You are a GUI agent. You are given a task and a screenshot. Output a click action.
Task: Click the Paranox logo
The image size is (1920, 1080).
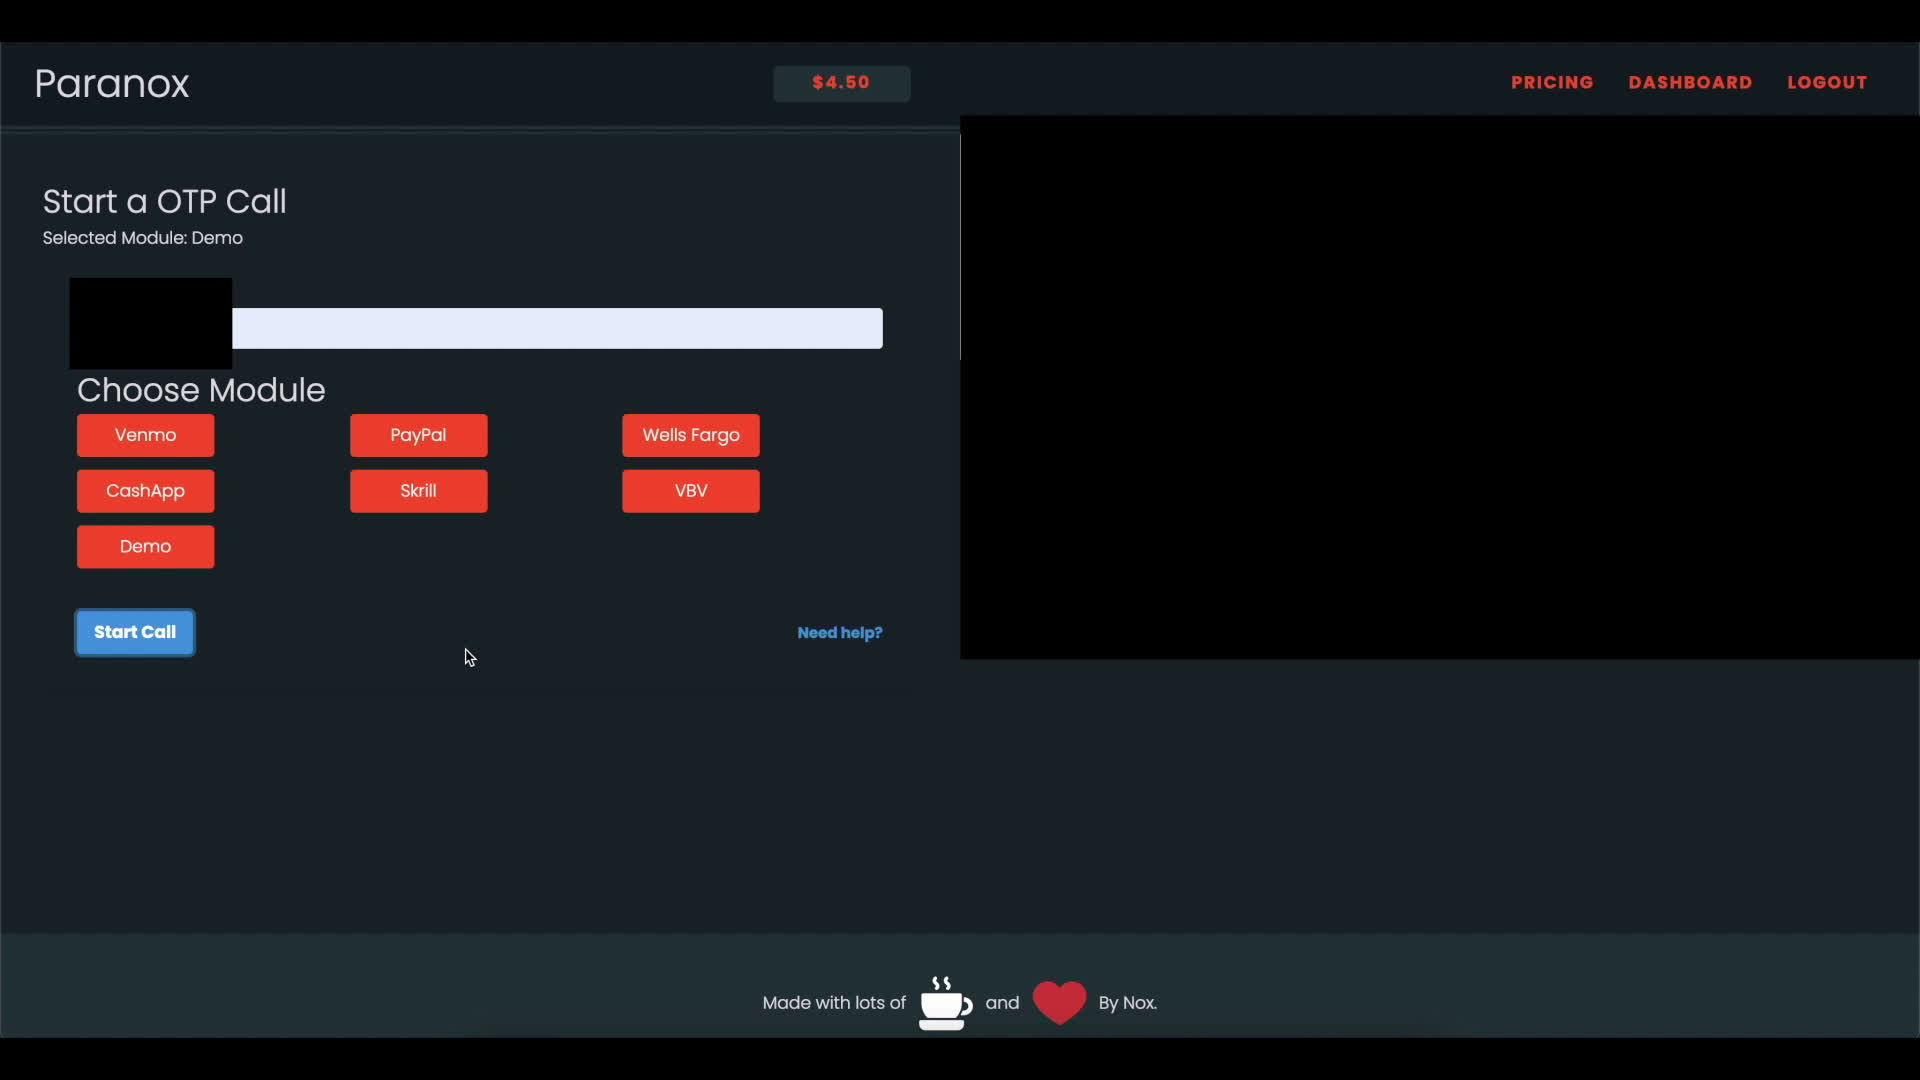(x=111, y=83)
